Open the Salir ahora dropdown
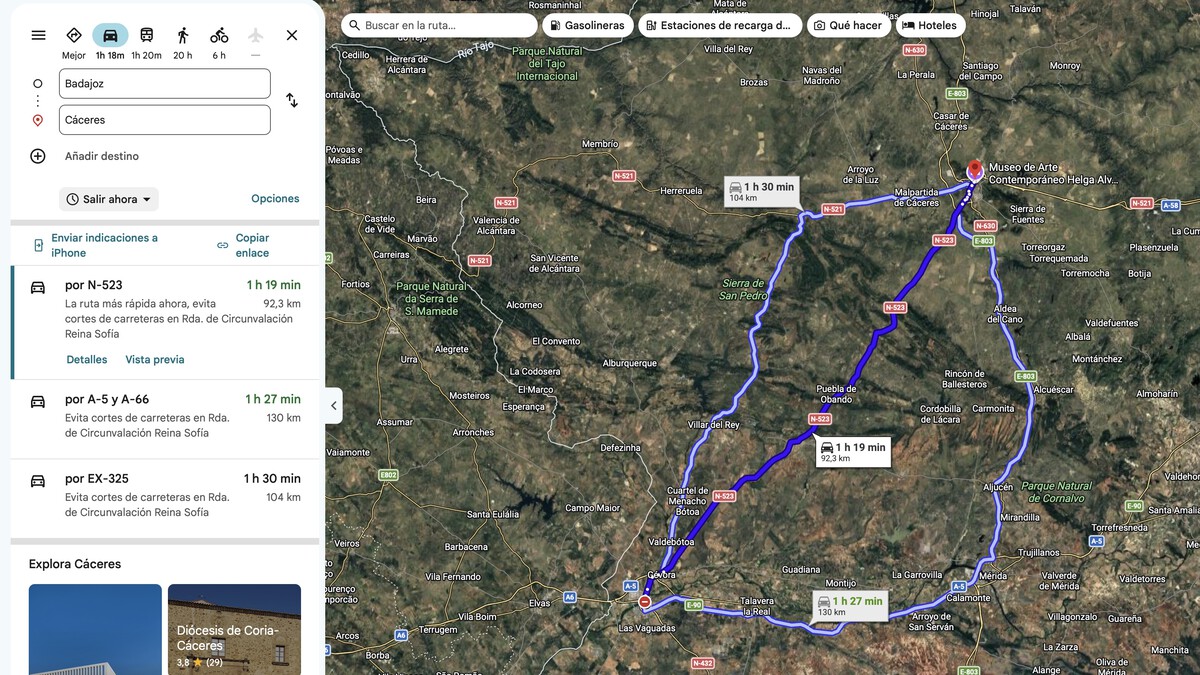Viewport: 1200px width, 675px height. click(x=109, y=199)
